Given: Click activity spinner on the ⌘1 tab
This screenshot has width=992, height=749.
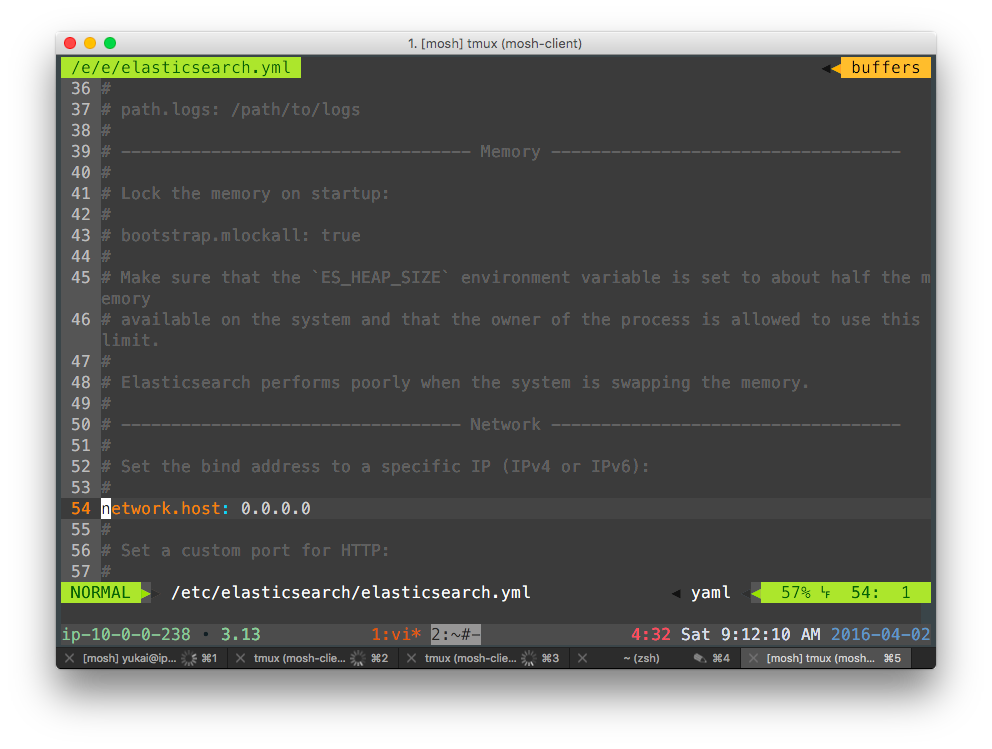Looking at the screenshot, I should tap(189, 659).
